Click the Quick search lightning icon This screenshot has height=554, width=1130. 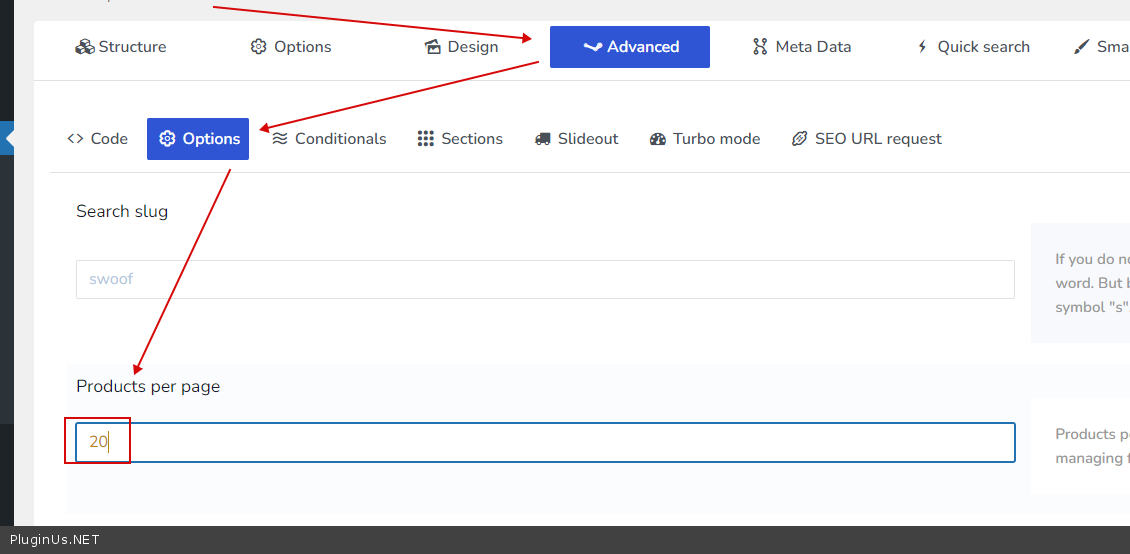click(x=922, y=47)
